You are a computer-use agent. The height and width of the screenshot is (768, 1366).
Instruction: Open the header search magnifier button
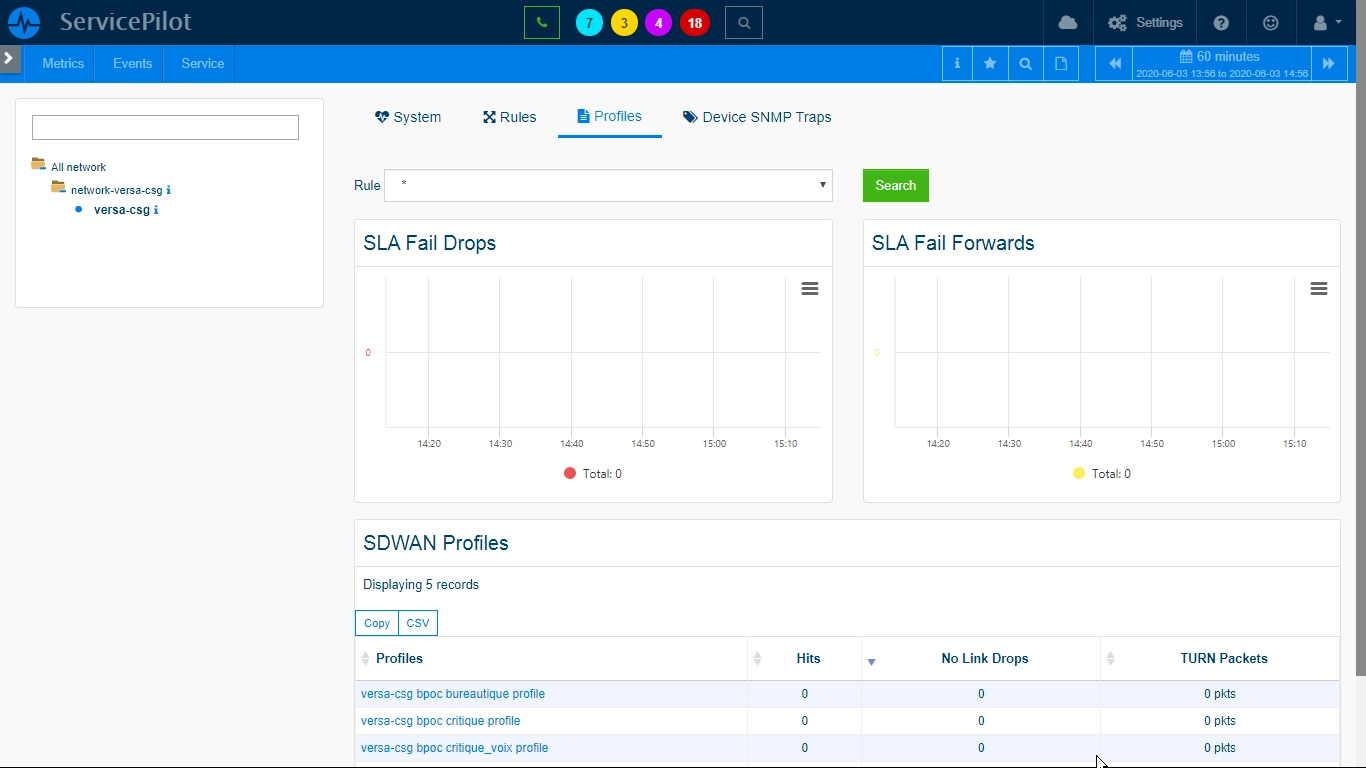click(x=743, y=22)
